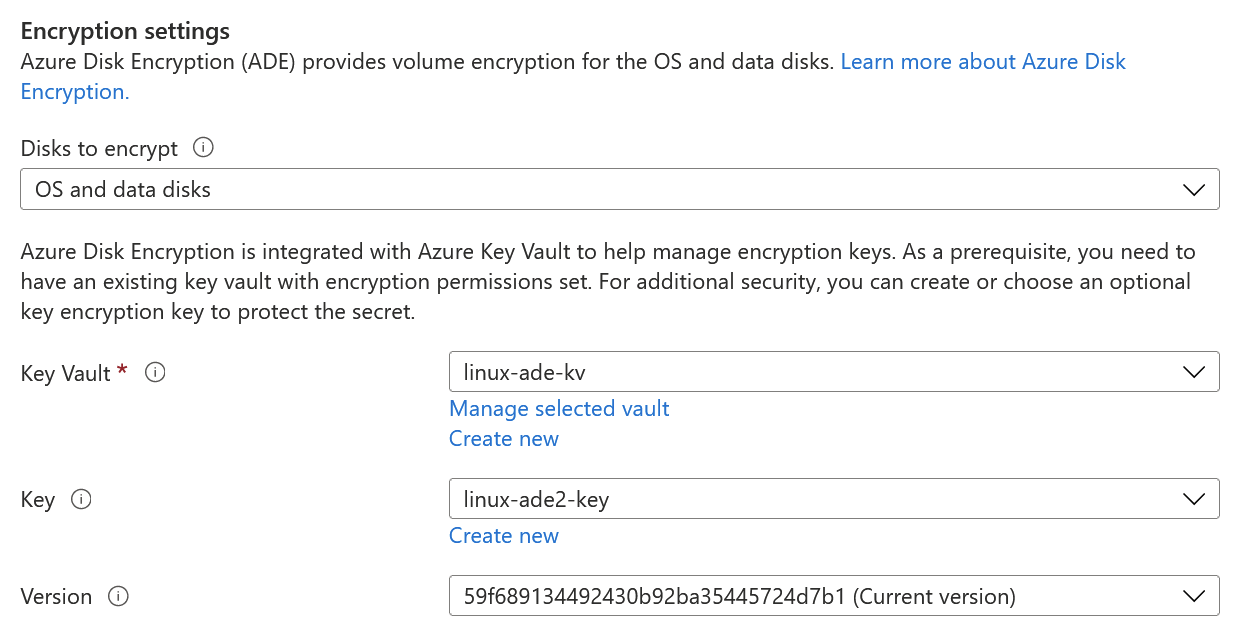Expand Disks to encrypt via its chevron arrow
The image size is (1239, 631).
1193,189
